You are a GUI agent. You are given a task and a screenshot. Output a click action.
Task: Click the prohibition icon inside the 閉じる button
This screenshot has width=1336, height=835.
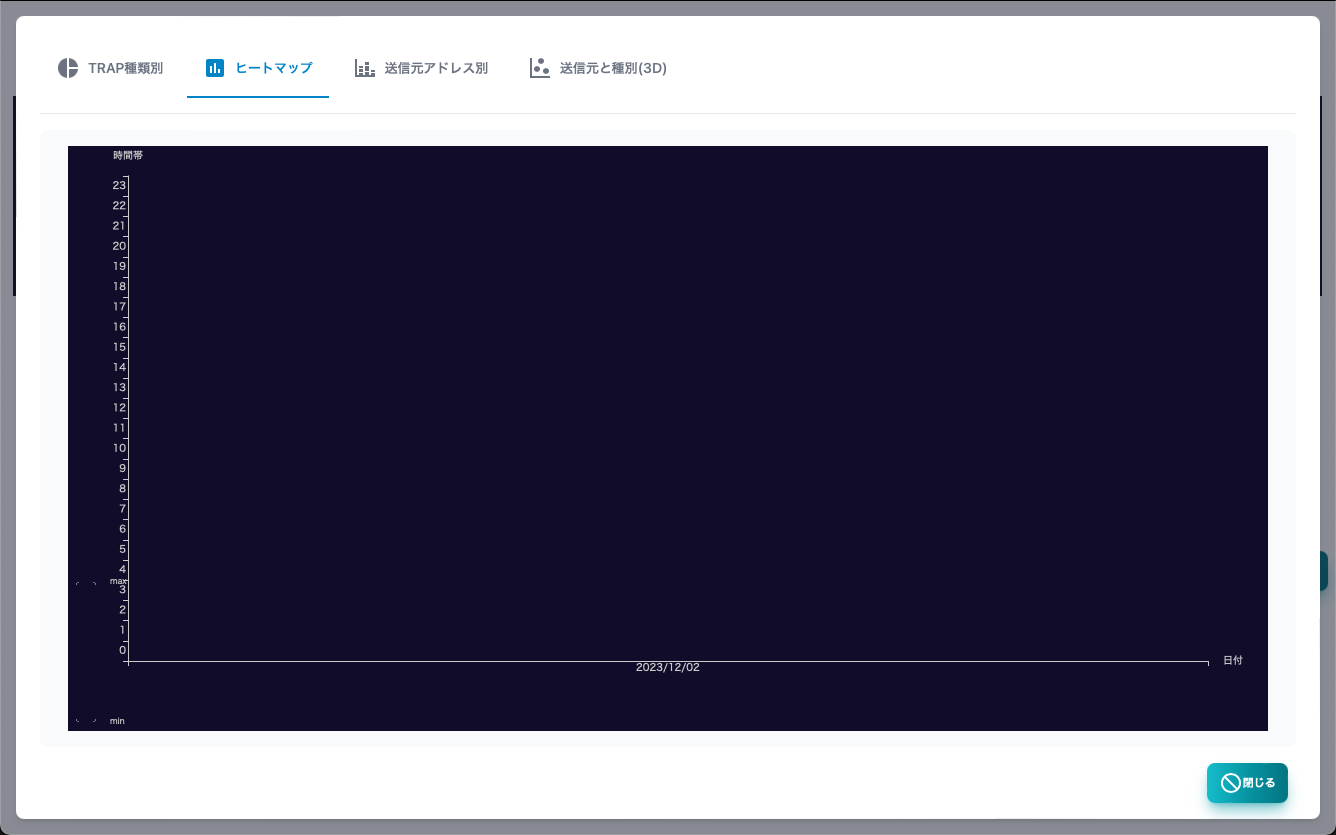(x=1231, y=783)
